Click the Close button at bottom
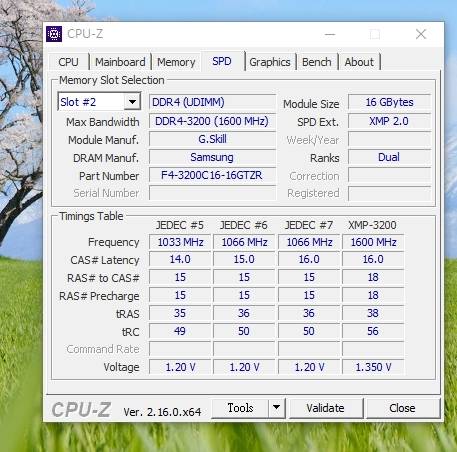The height and width of the screenshot is (452, 457). click(402, 408)
